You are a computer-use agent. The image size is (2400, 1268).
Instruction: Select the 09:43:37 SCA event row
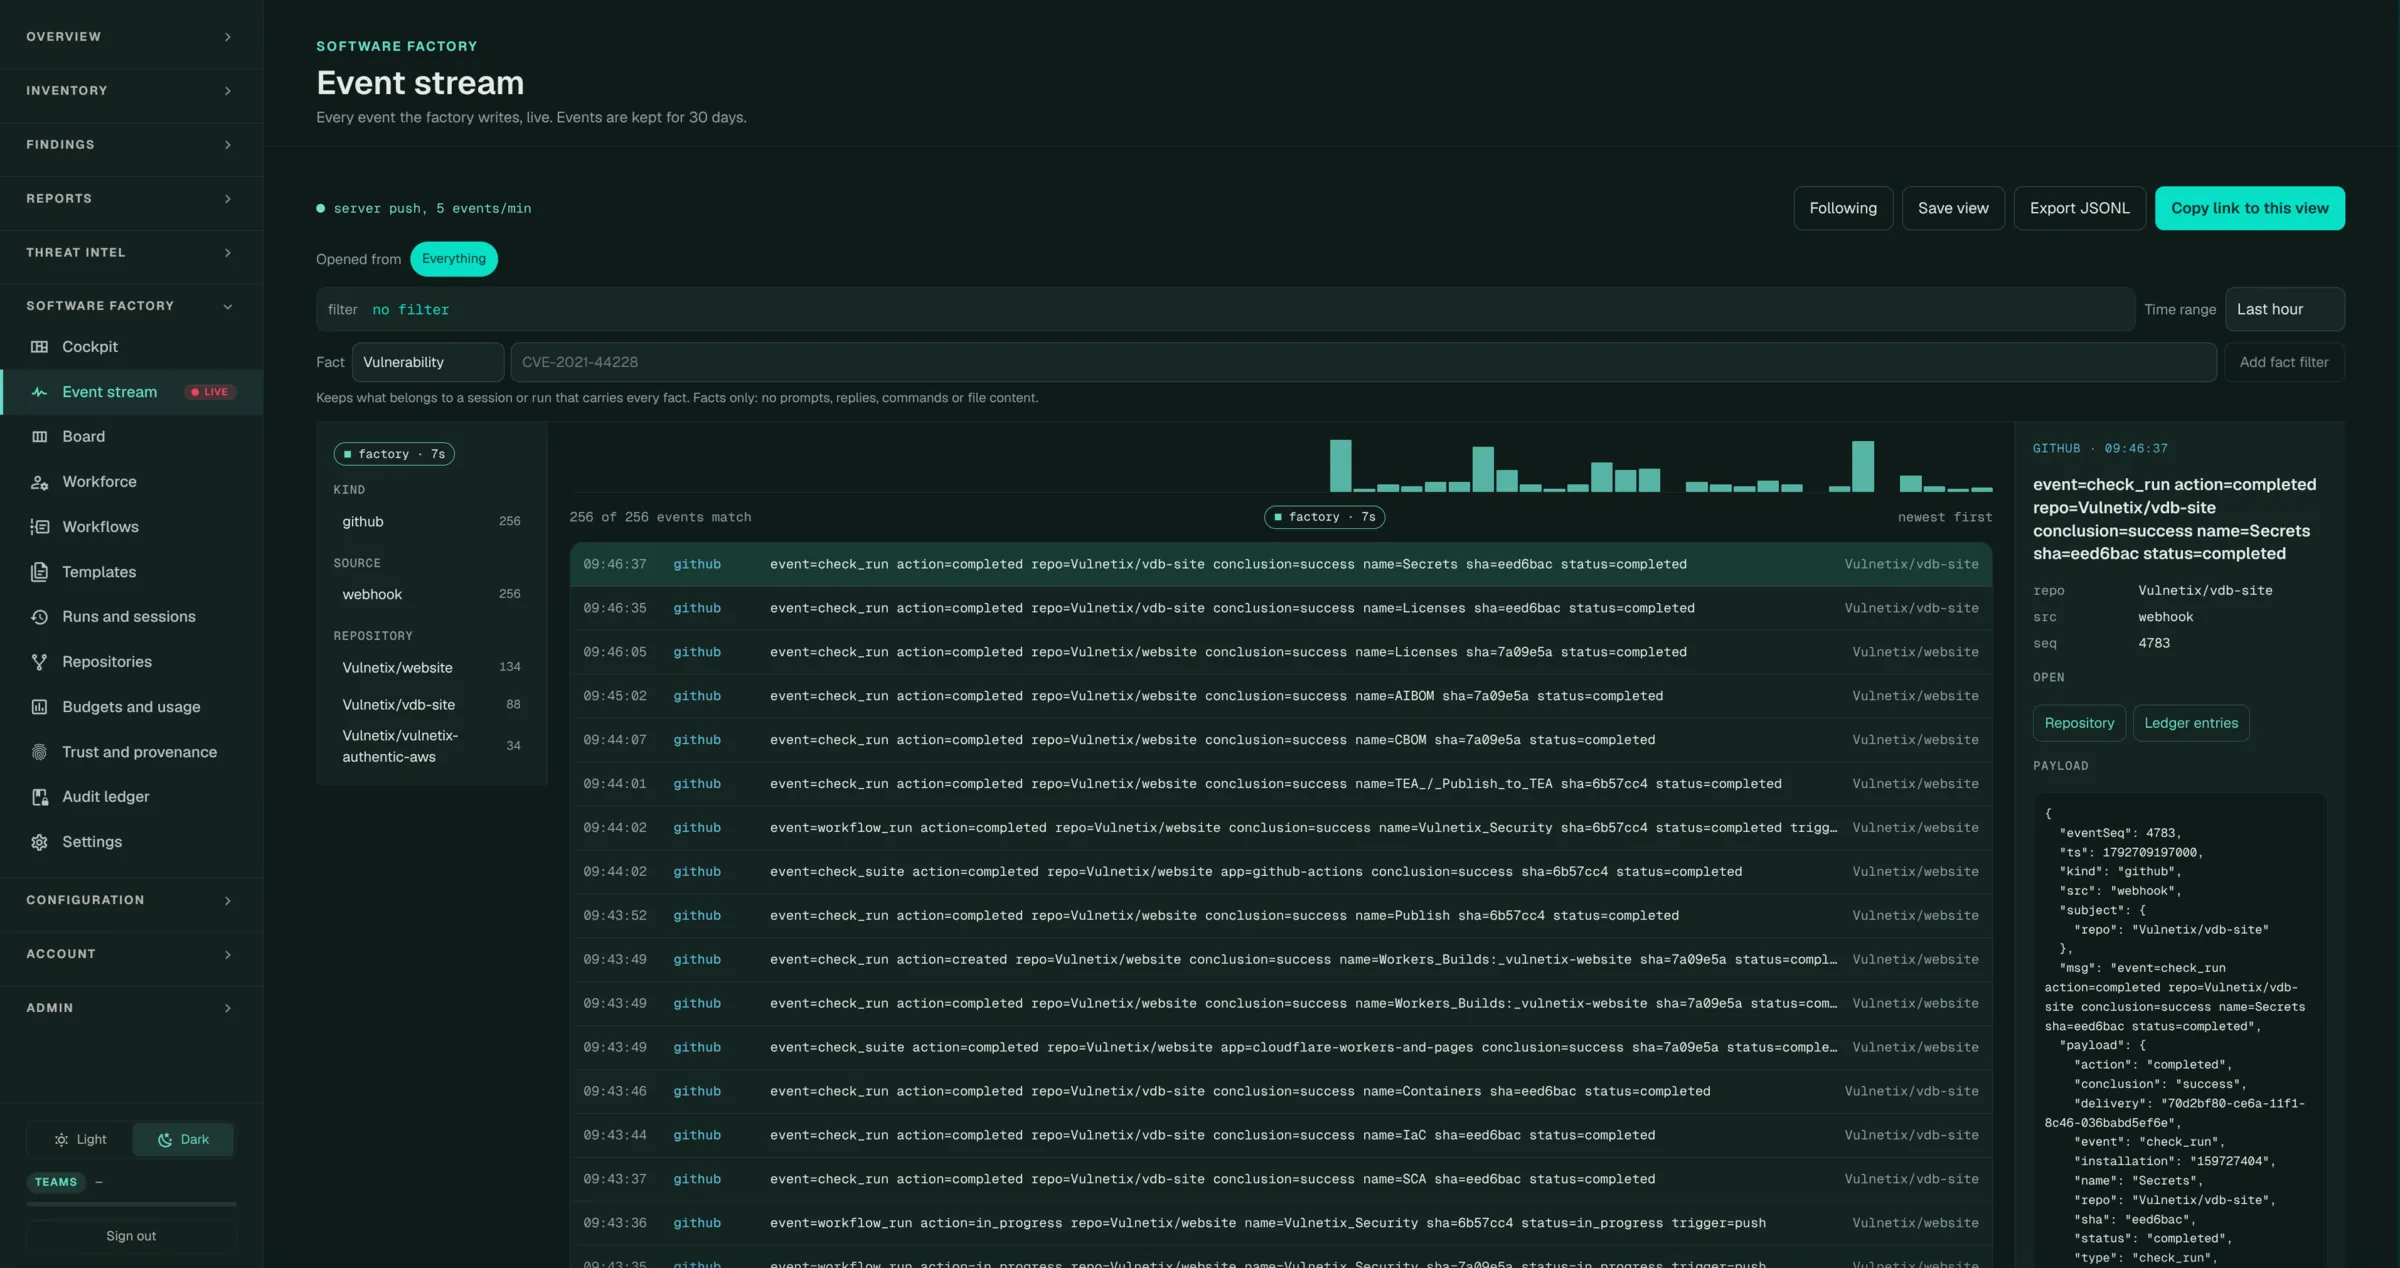click(1280, 1179)
